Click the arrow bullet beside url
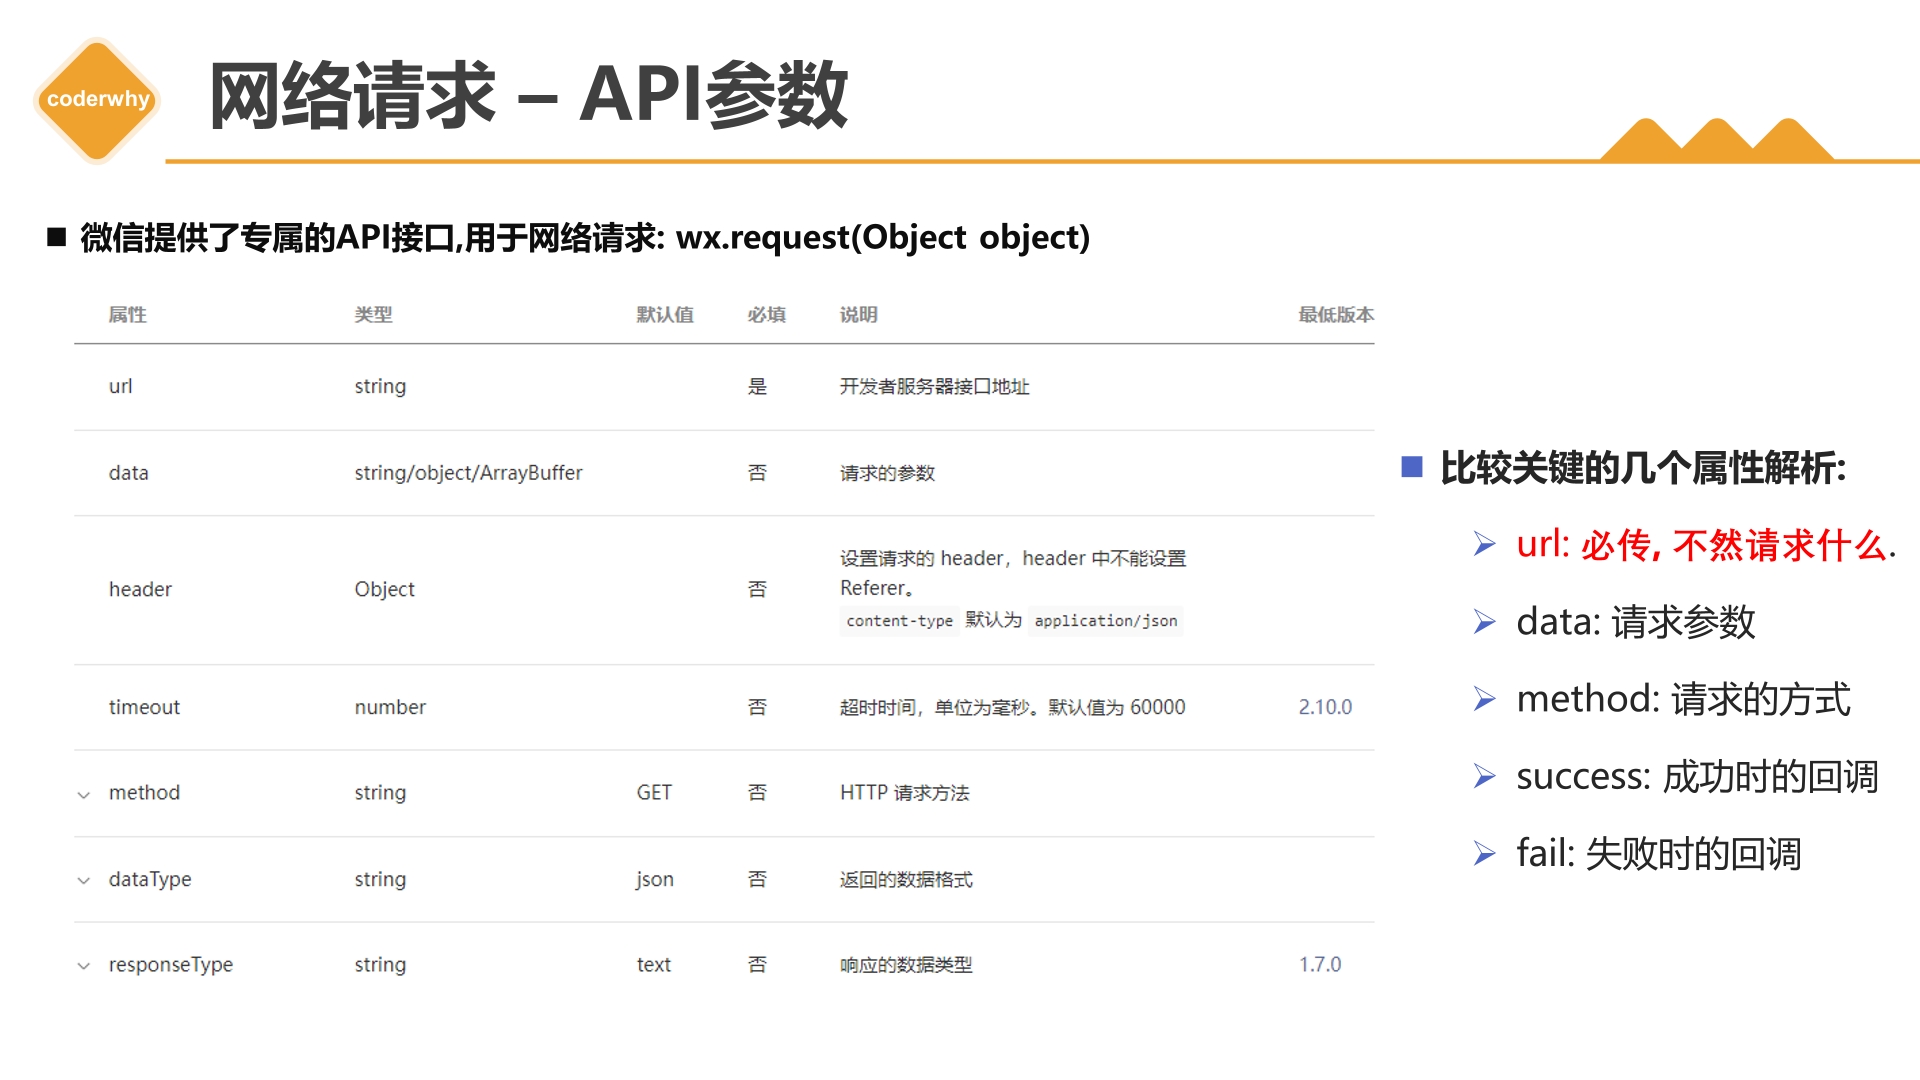 click(1484, 544)
